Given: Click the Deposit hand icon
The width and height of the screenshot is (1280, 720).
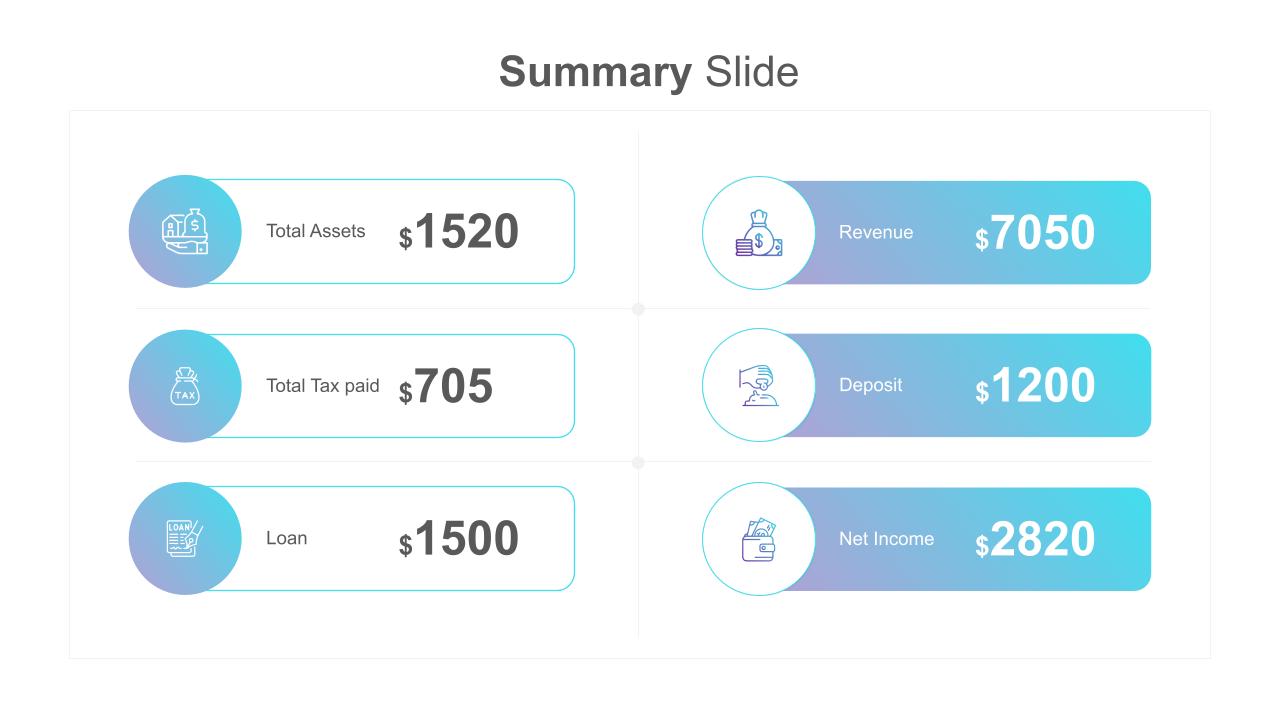Looking at the screenshot, I should [759, 385].
